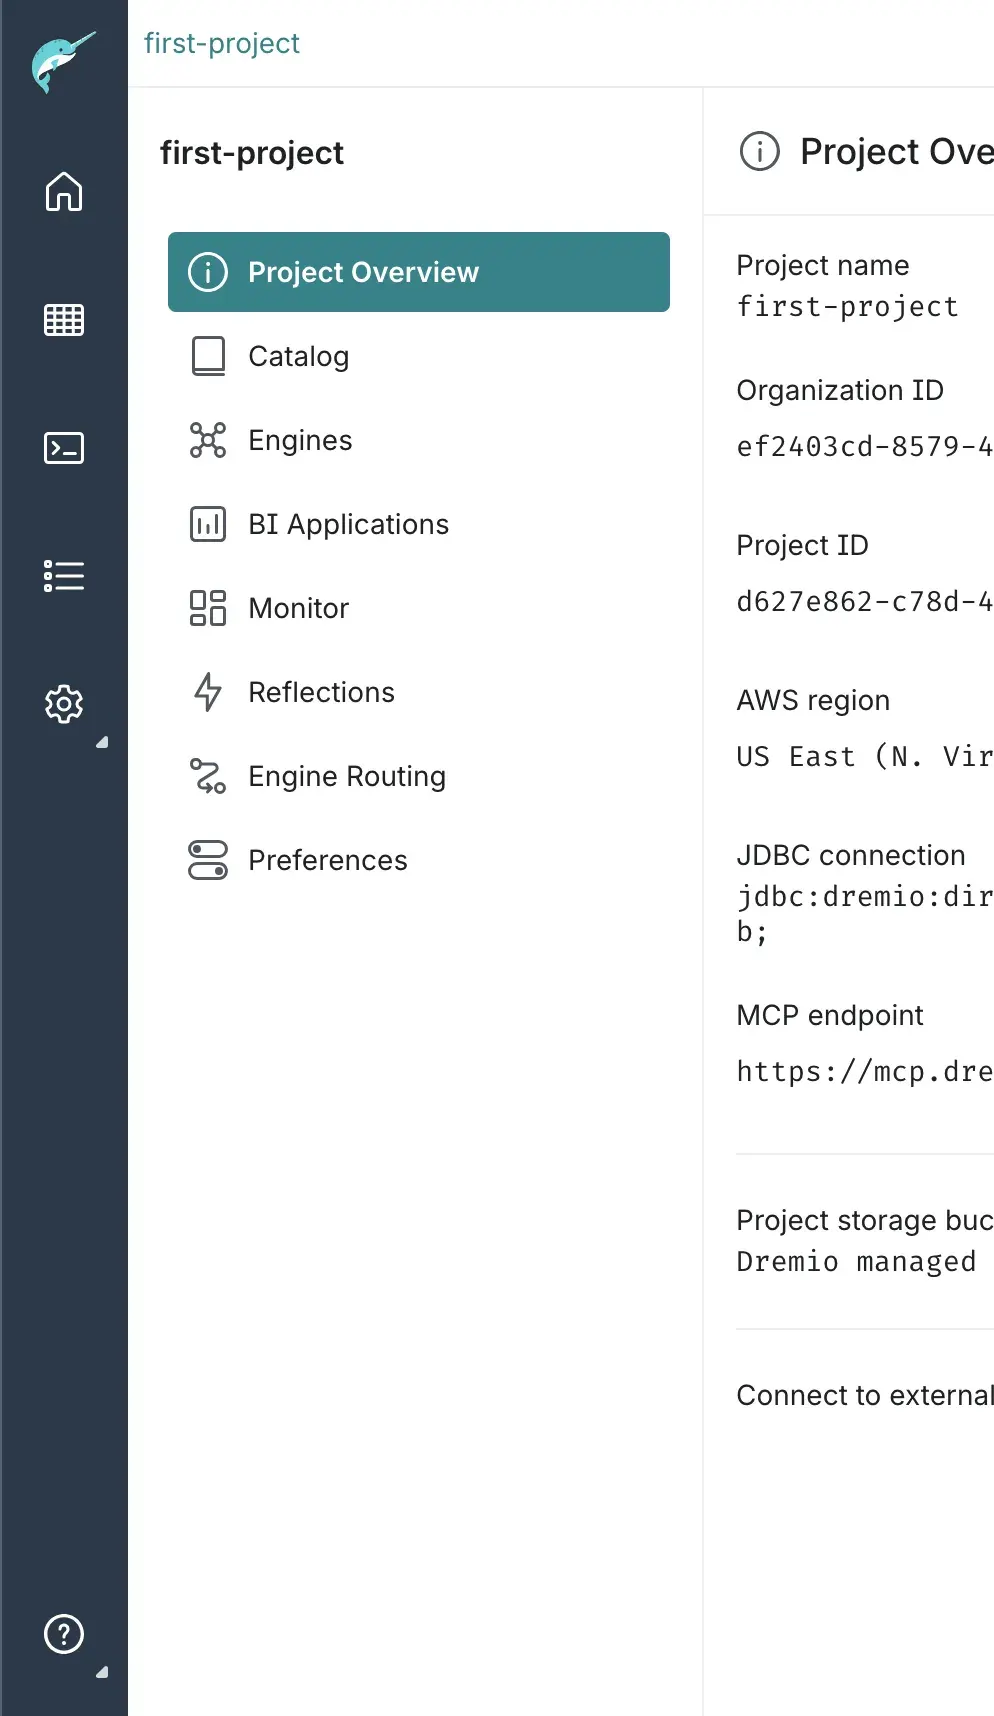Click the info icon beside Project Overview heading
Screen dimensions: 994x1716
(760, 152)
